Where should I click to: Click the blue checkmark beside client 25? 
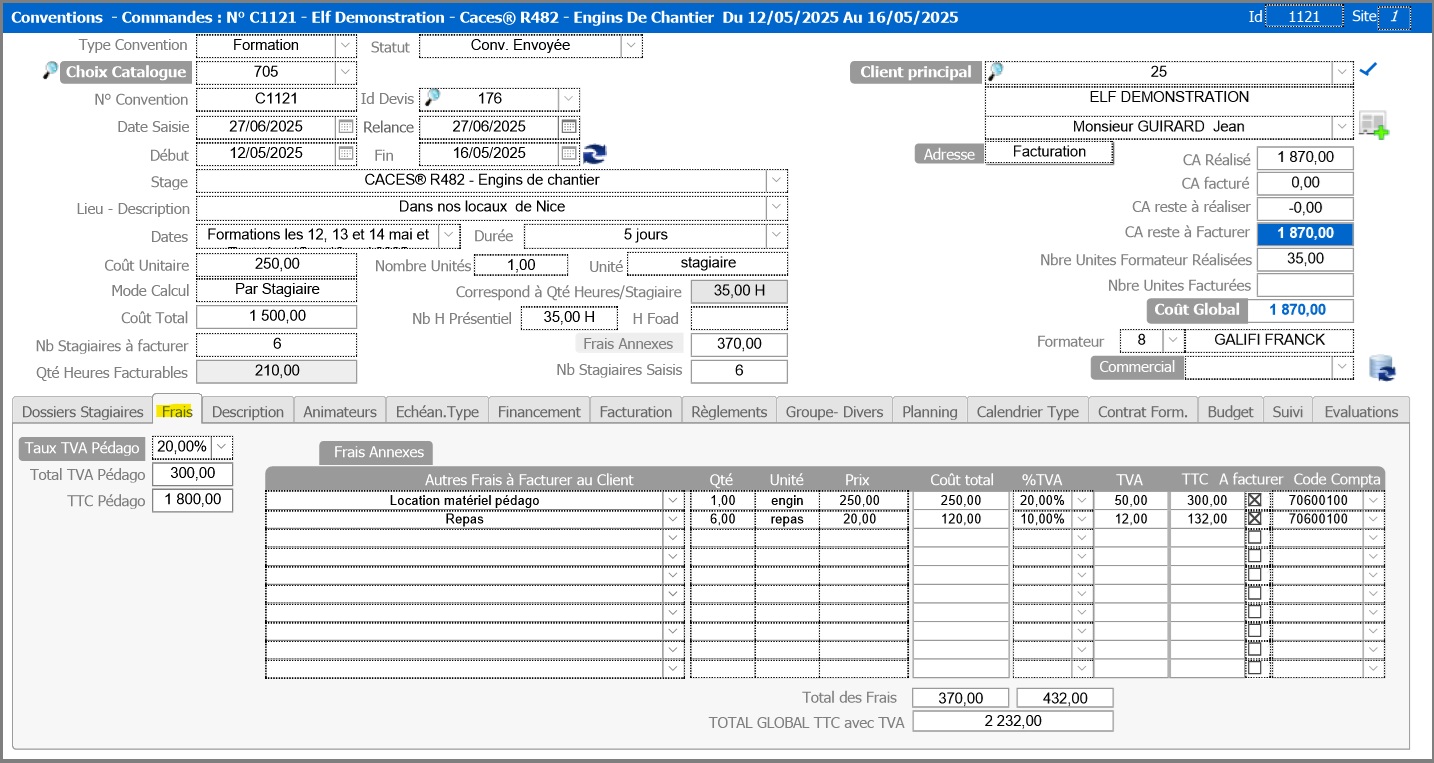(1369, 70)
